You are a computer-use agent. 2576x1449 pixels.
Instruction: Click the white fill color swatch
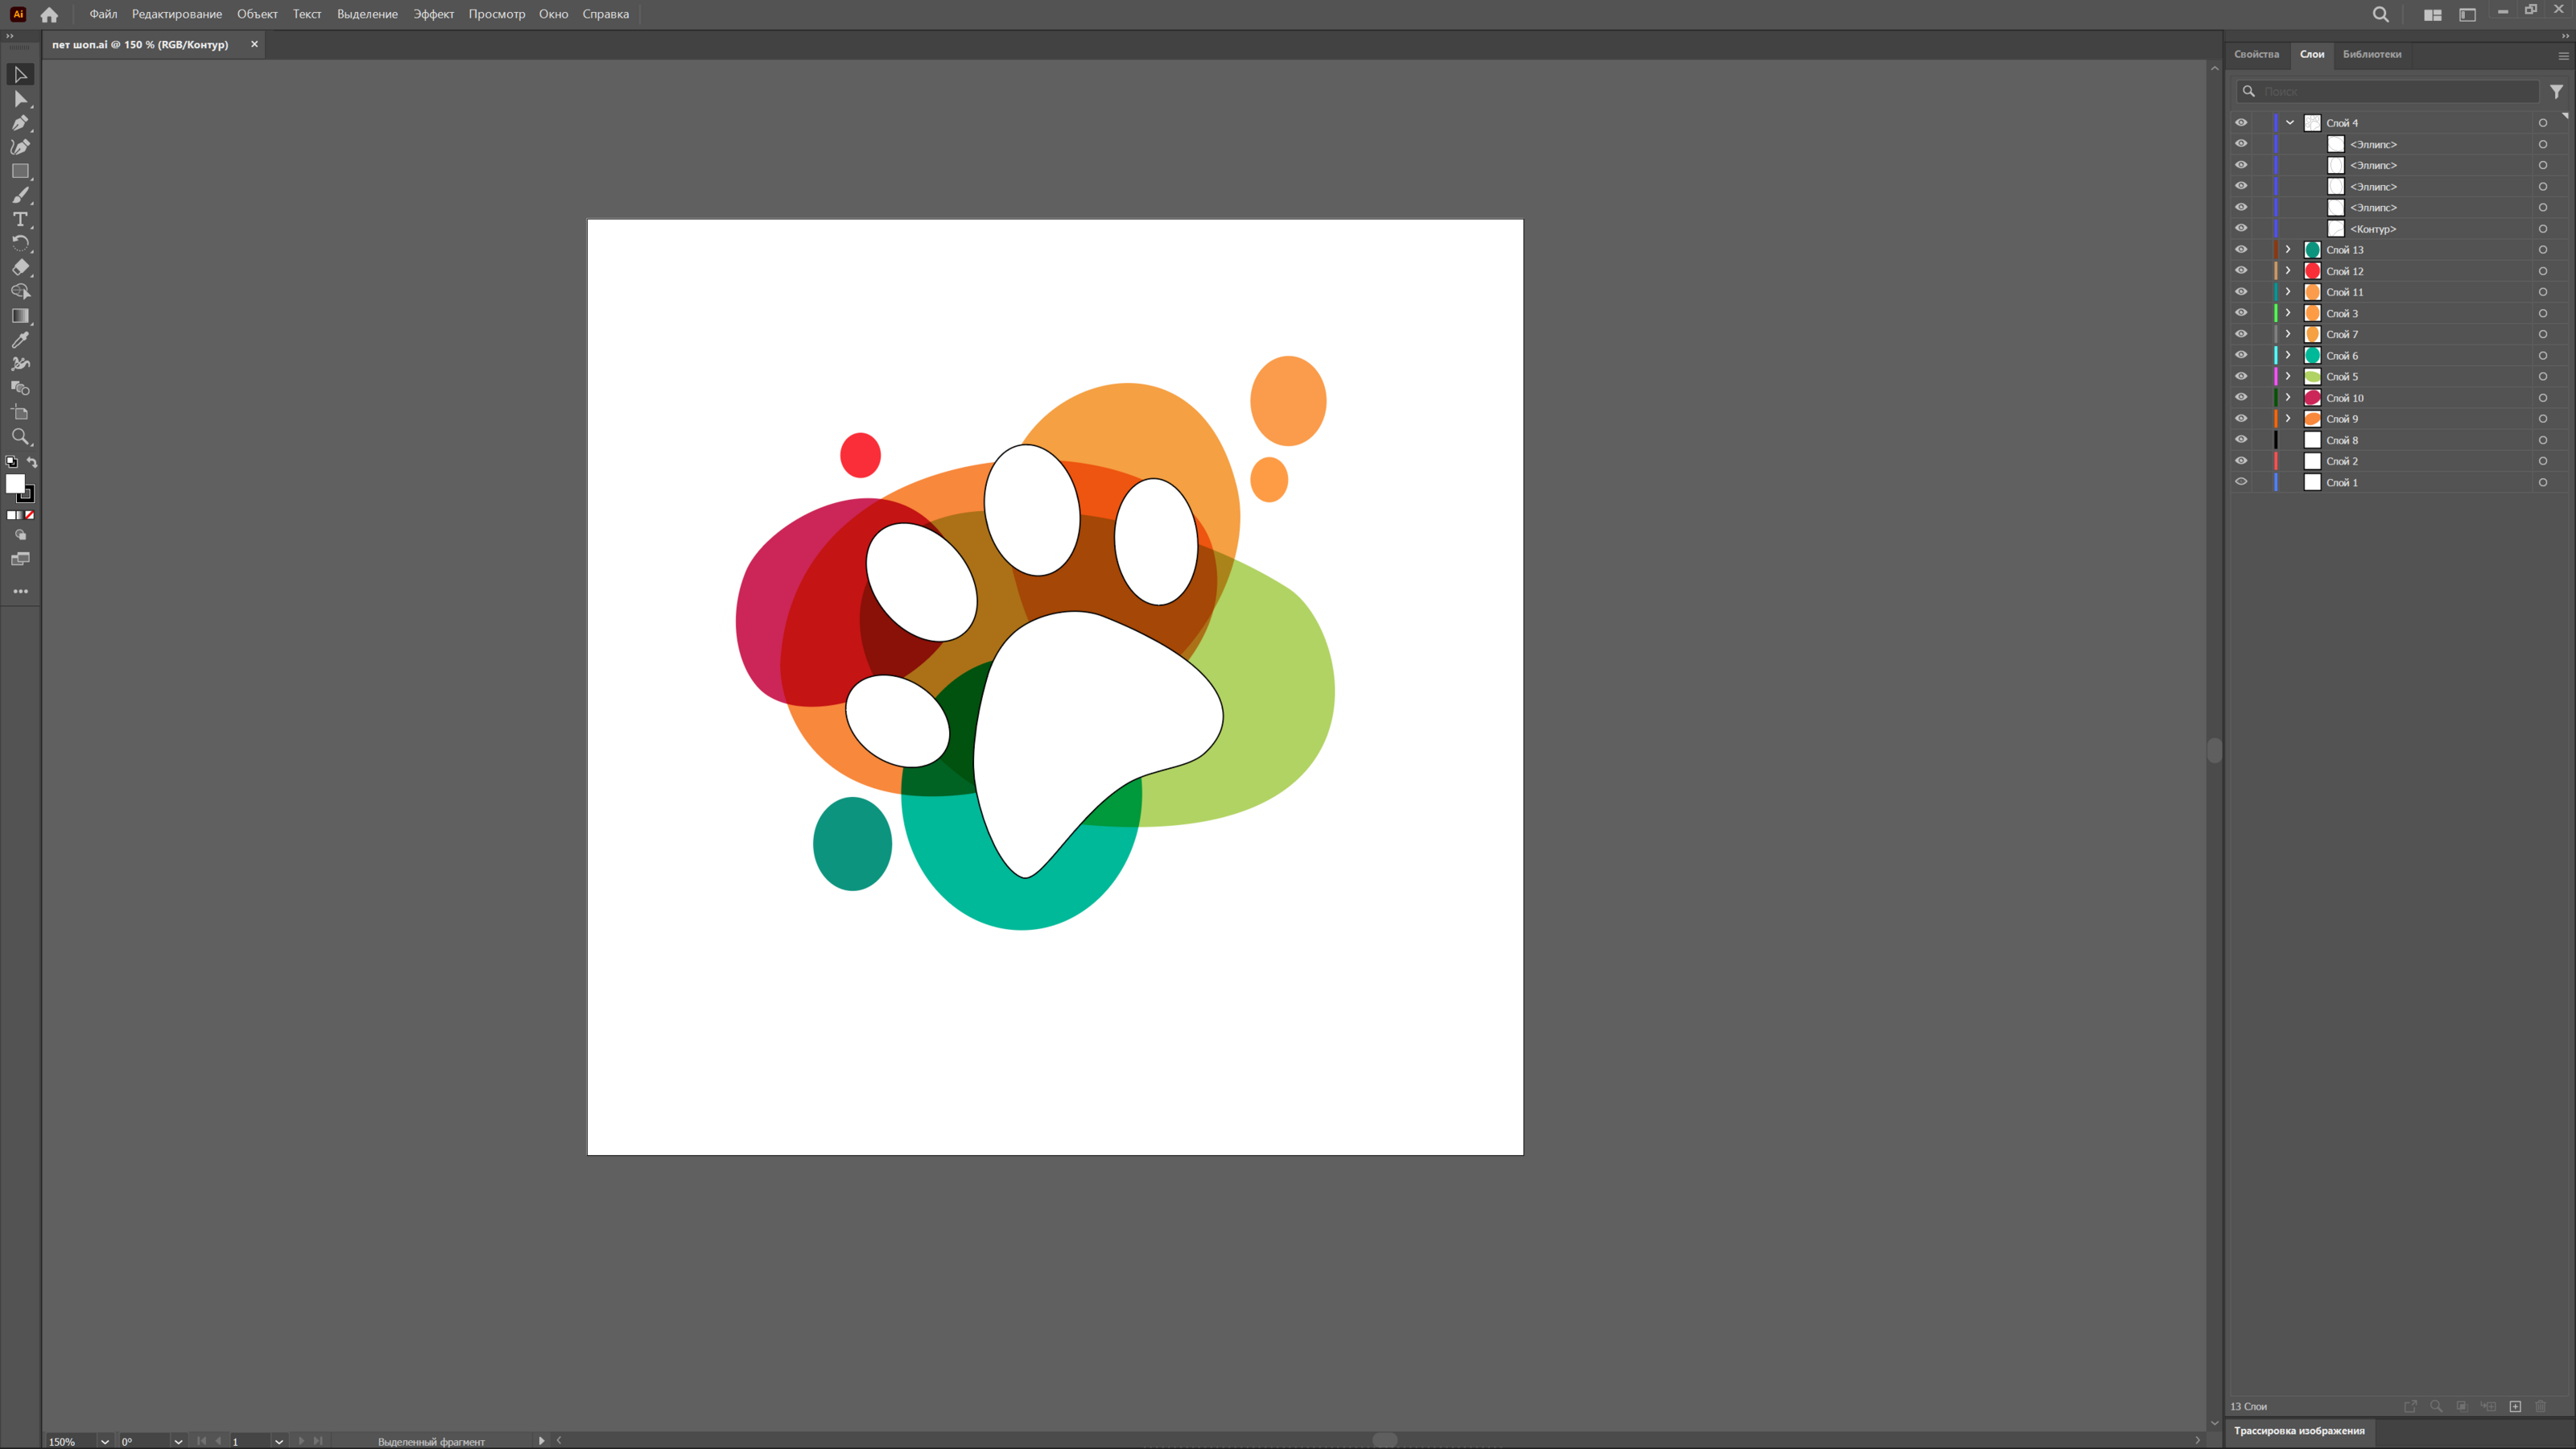[15, 484]
